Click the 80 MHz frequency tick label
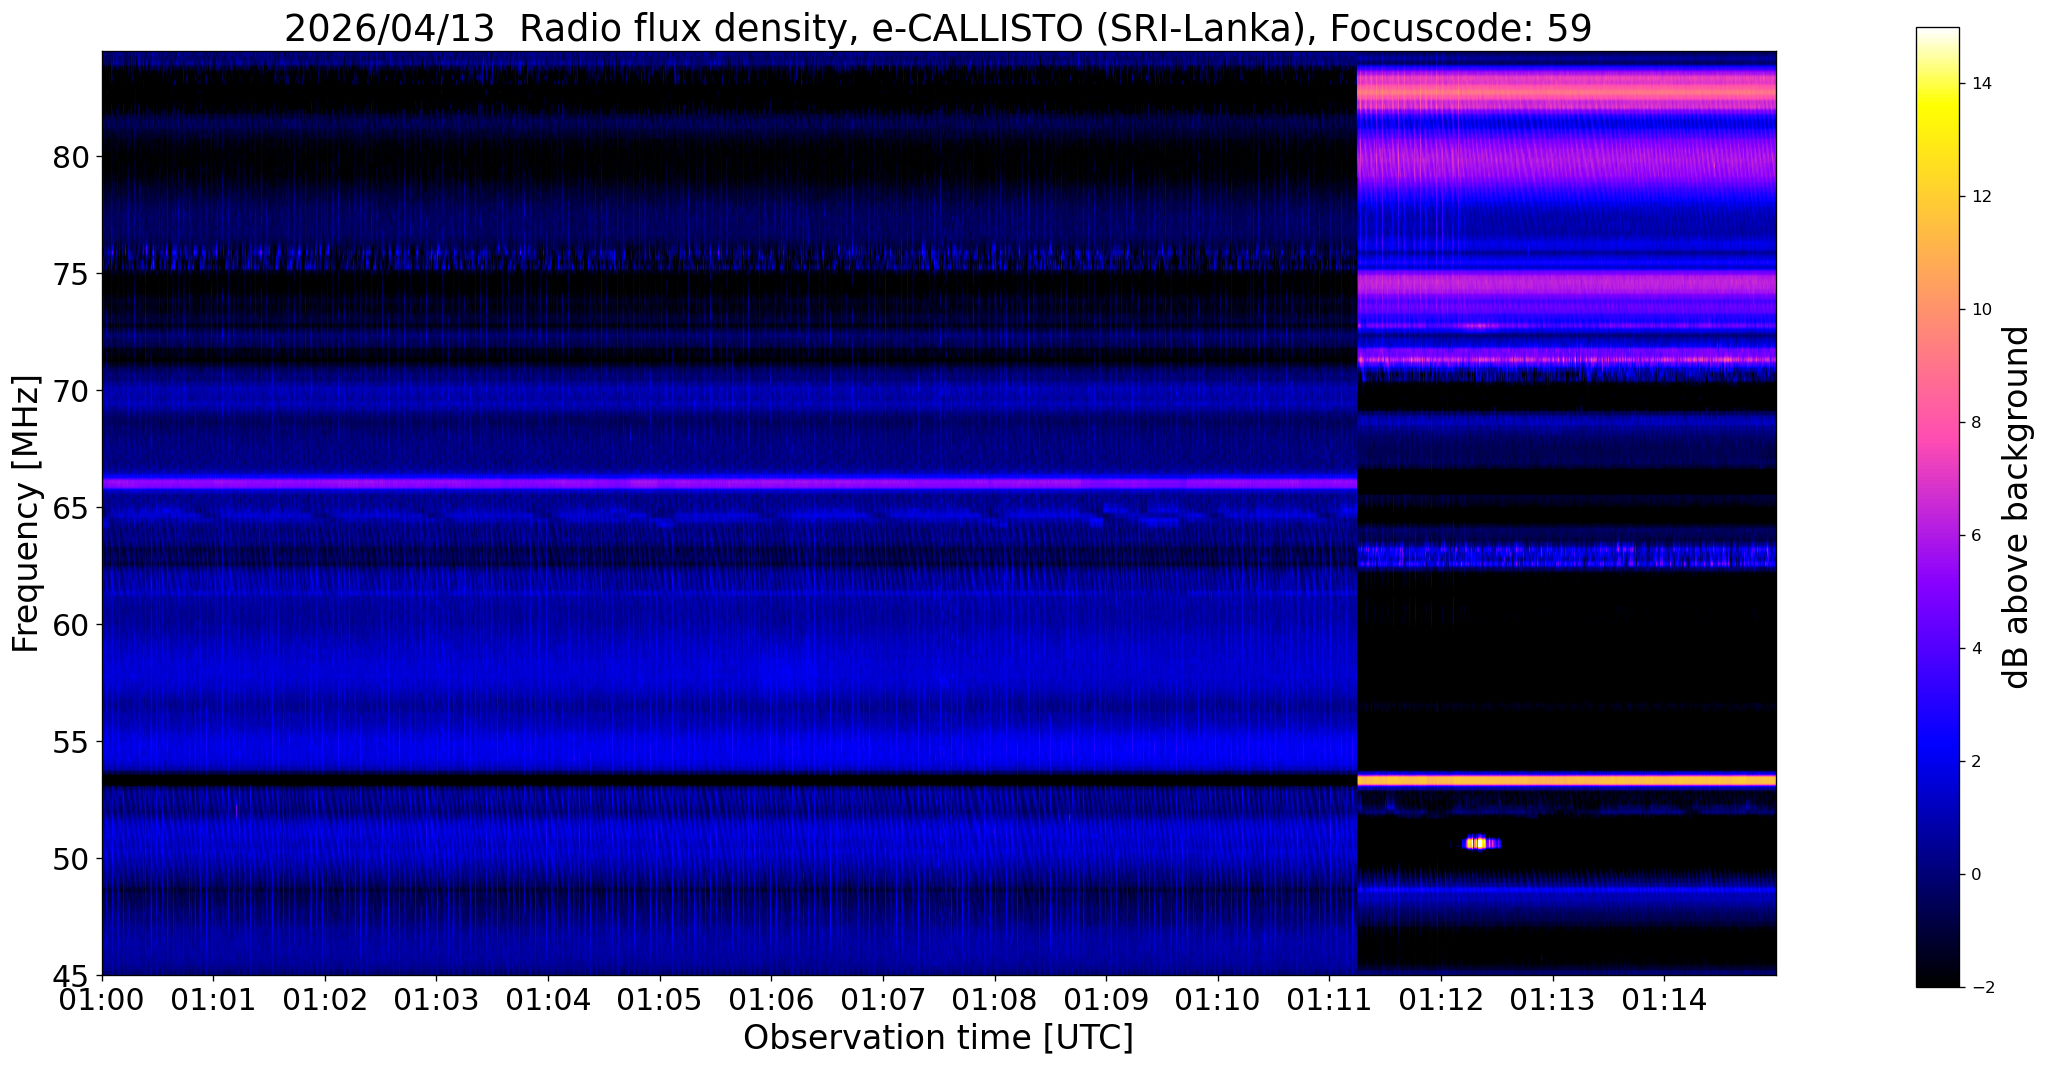 click(x=71, y=157)
